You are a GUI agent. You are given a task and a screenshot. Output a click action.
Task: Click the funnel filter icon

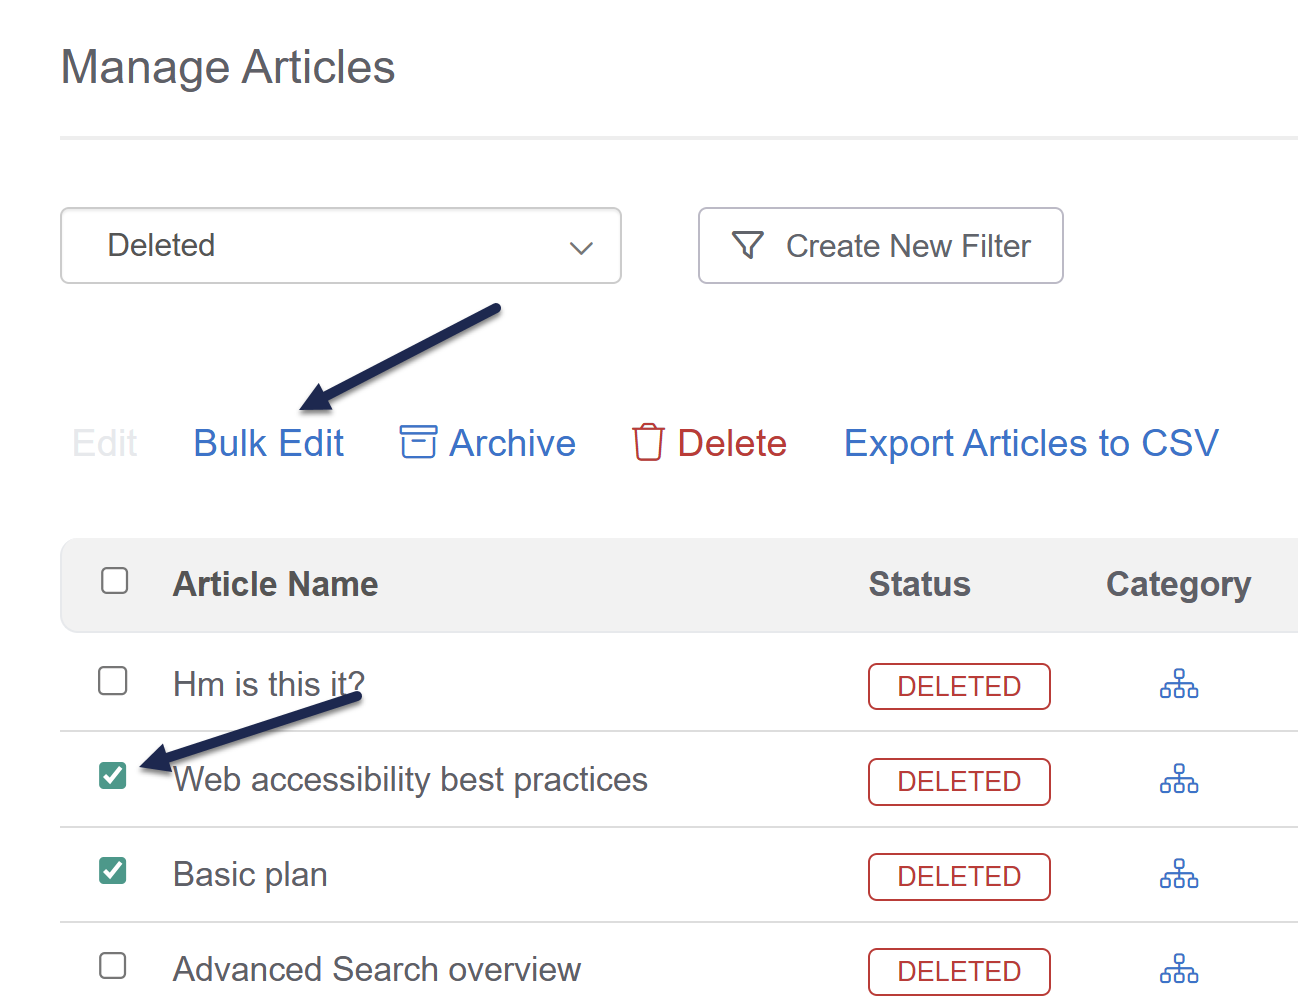748,245
